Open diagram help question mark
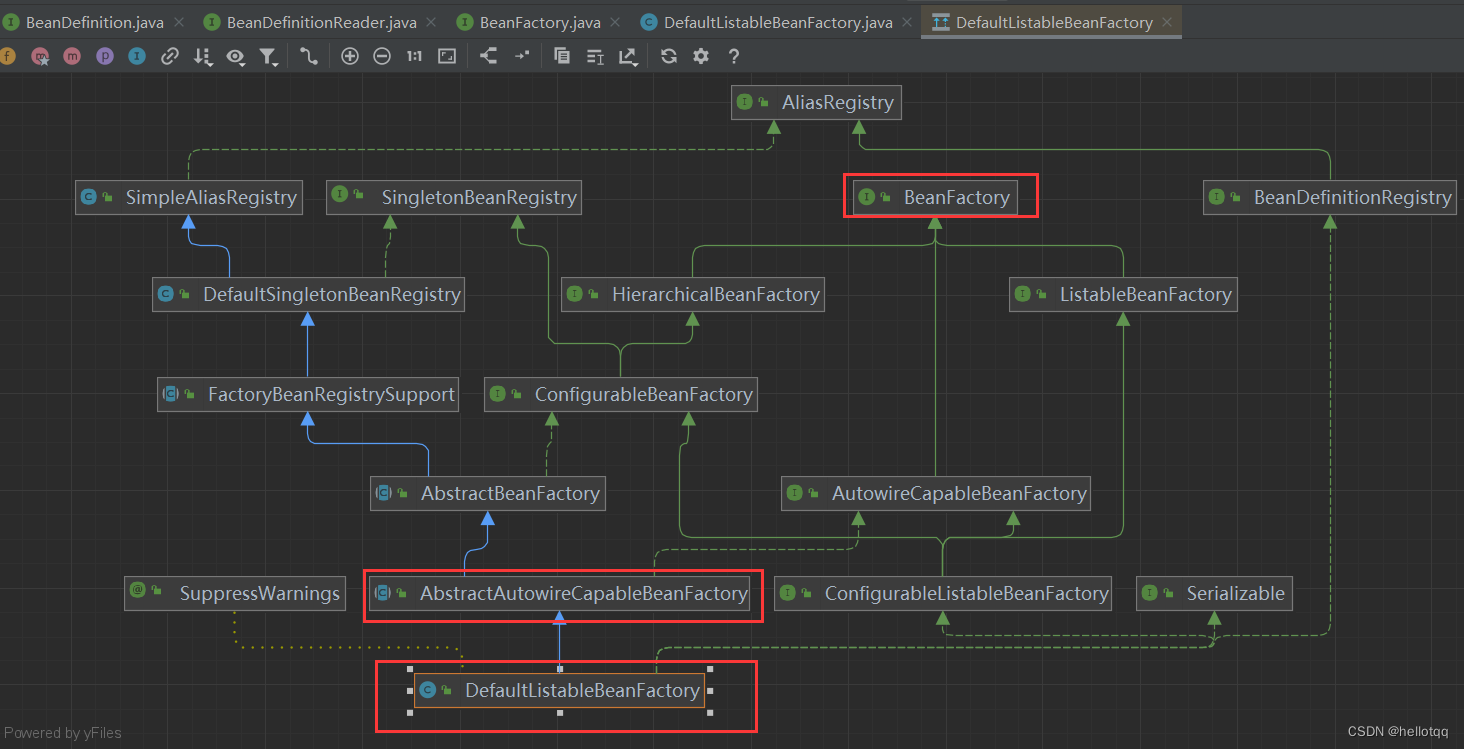This screenshot has width=1464, height=749. [734, 57]
